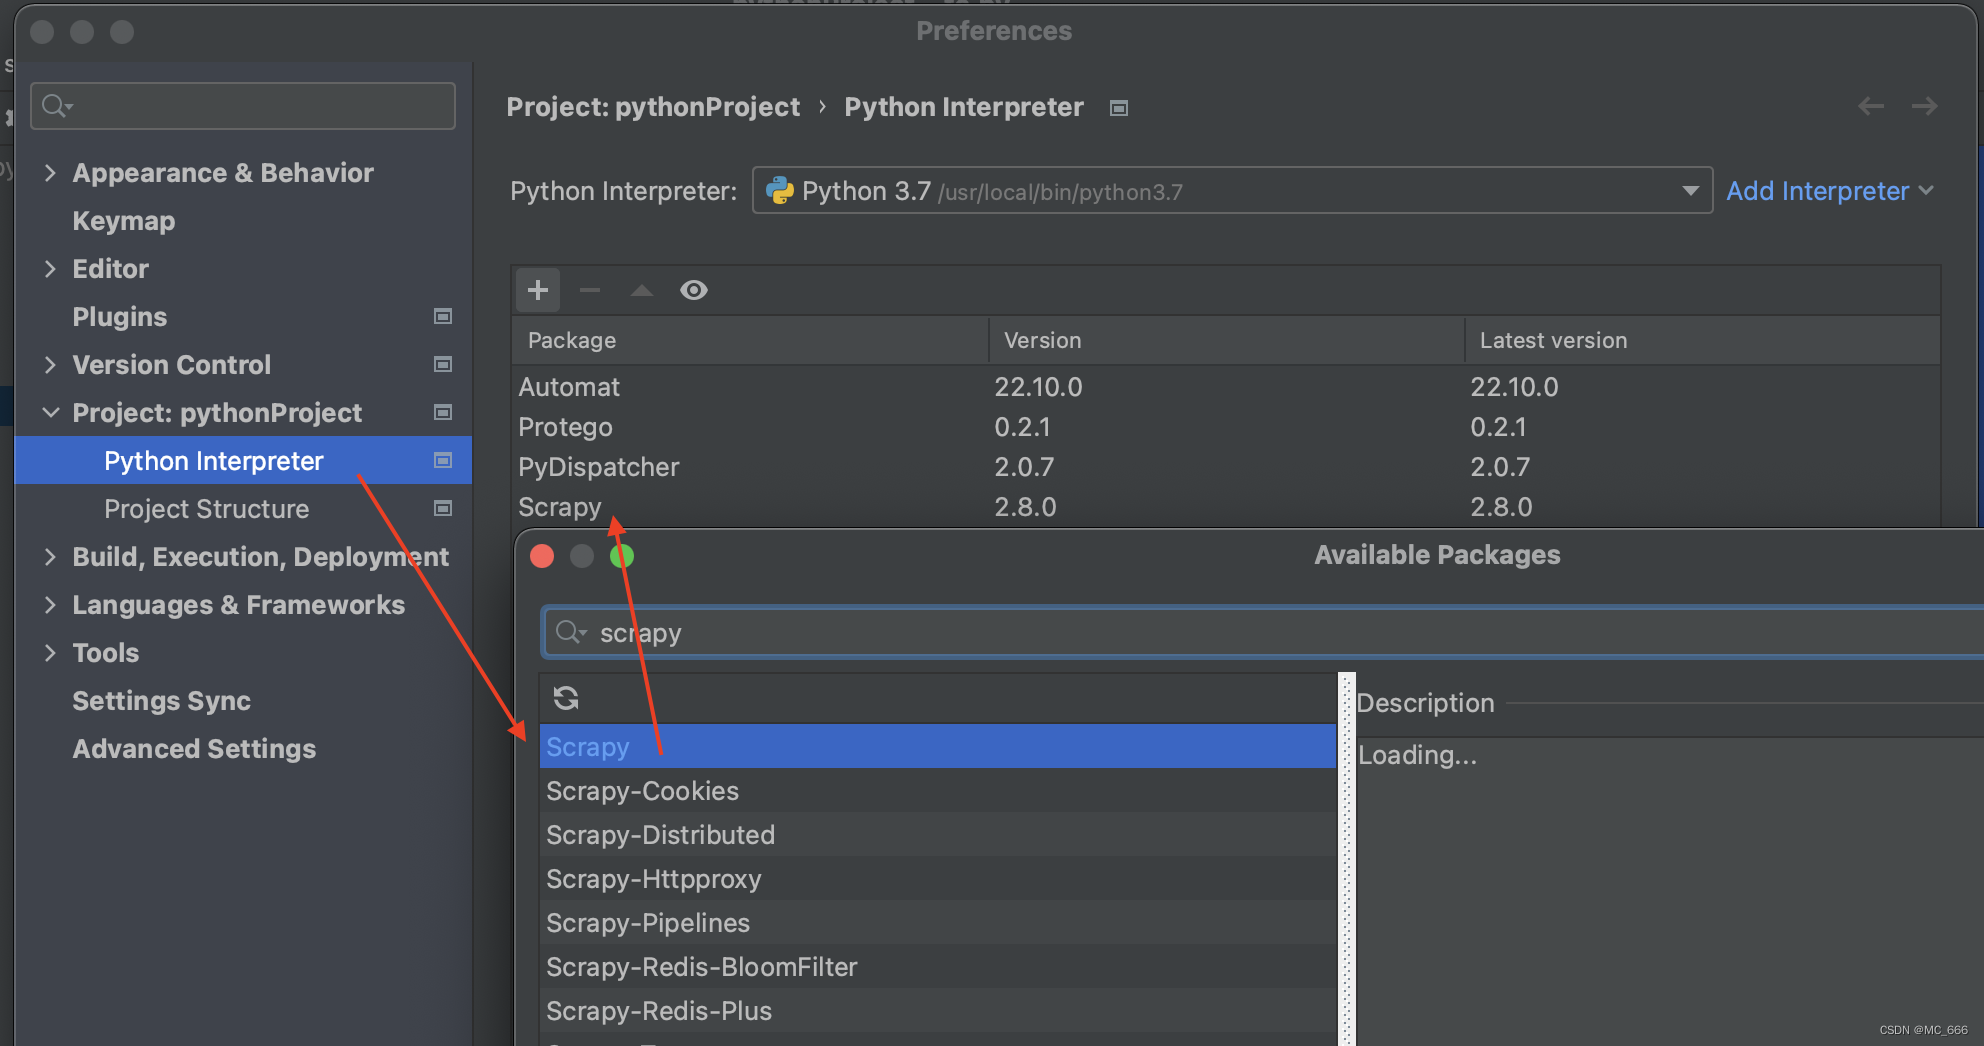Click the search magnifier in Available Packages field

click(x=570, y=632)
